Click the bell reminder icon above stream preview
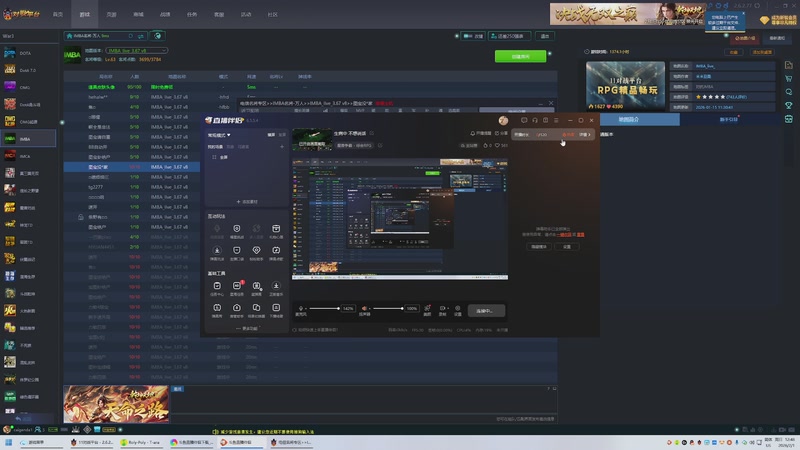Screen dimensions: 800x450 point(472,134)
